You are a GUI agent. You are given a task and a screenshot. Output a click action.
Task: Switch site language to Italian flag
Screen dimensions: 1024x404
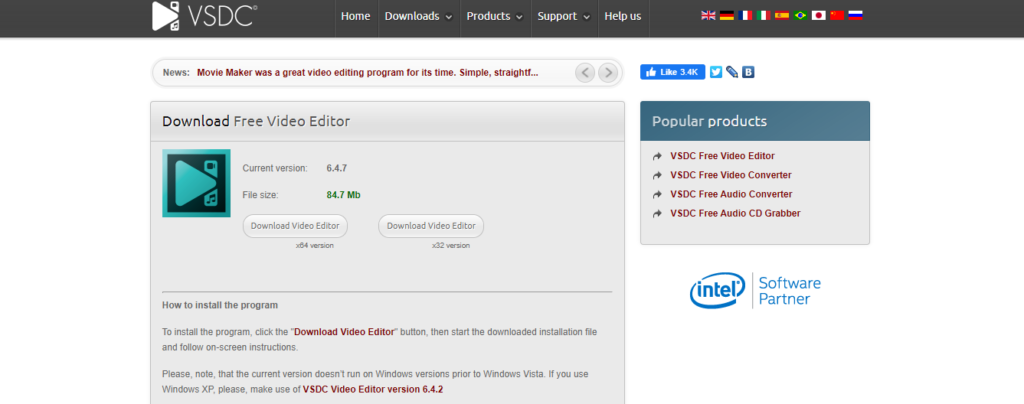[763, 16]
